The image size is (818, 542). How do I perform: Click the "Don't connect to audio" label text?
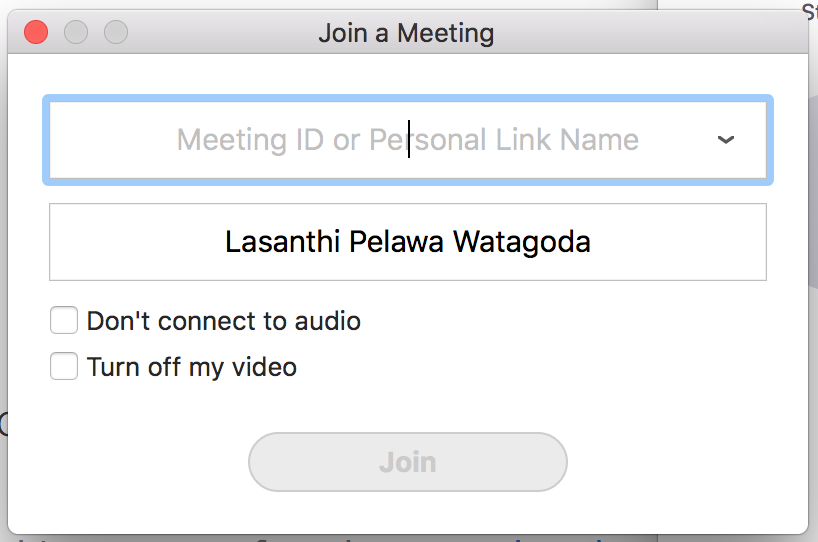click(224, 321)
